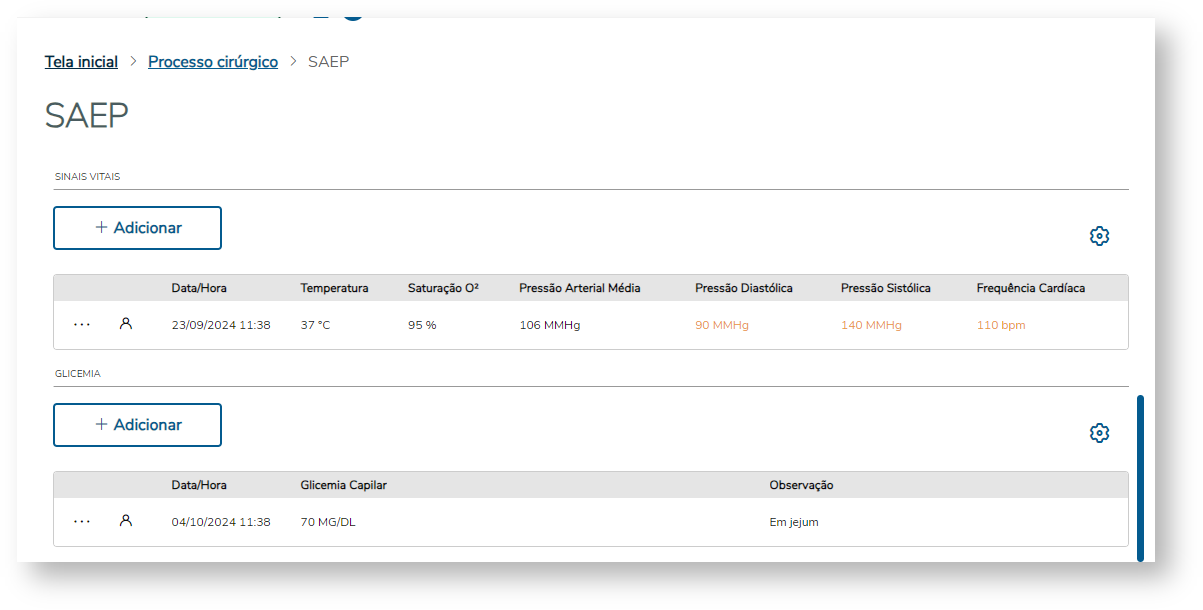Navigate to Processo cirúrgico breadcrumb
This screenshot has width=1203, height=610.
213,62
